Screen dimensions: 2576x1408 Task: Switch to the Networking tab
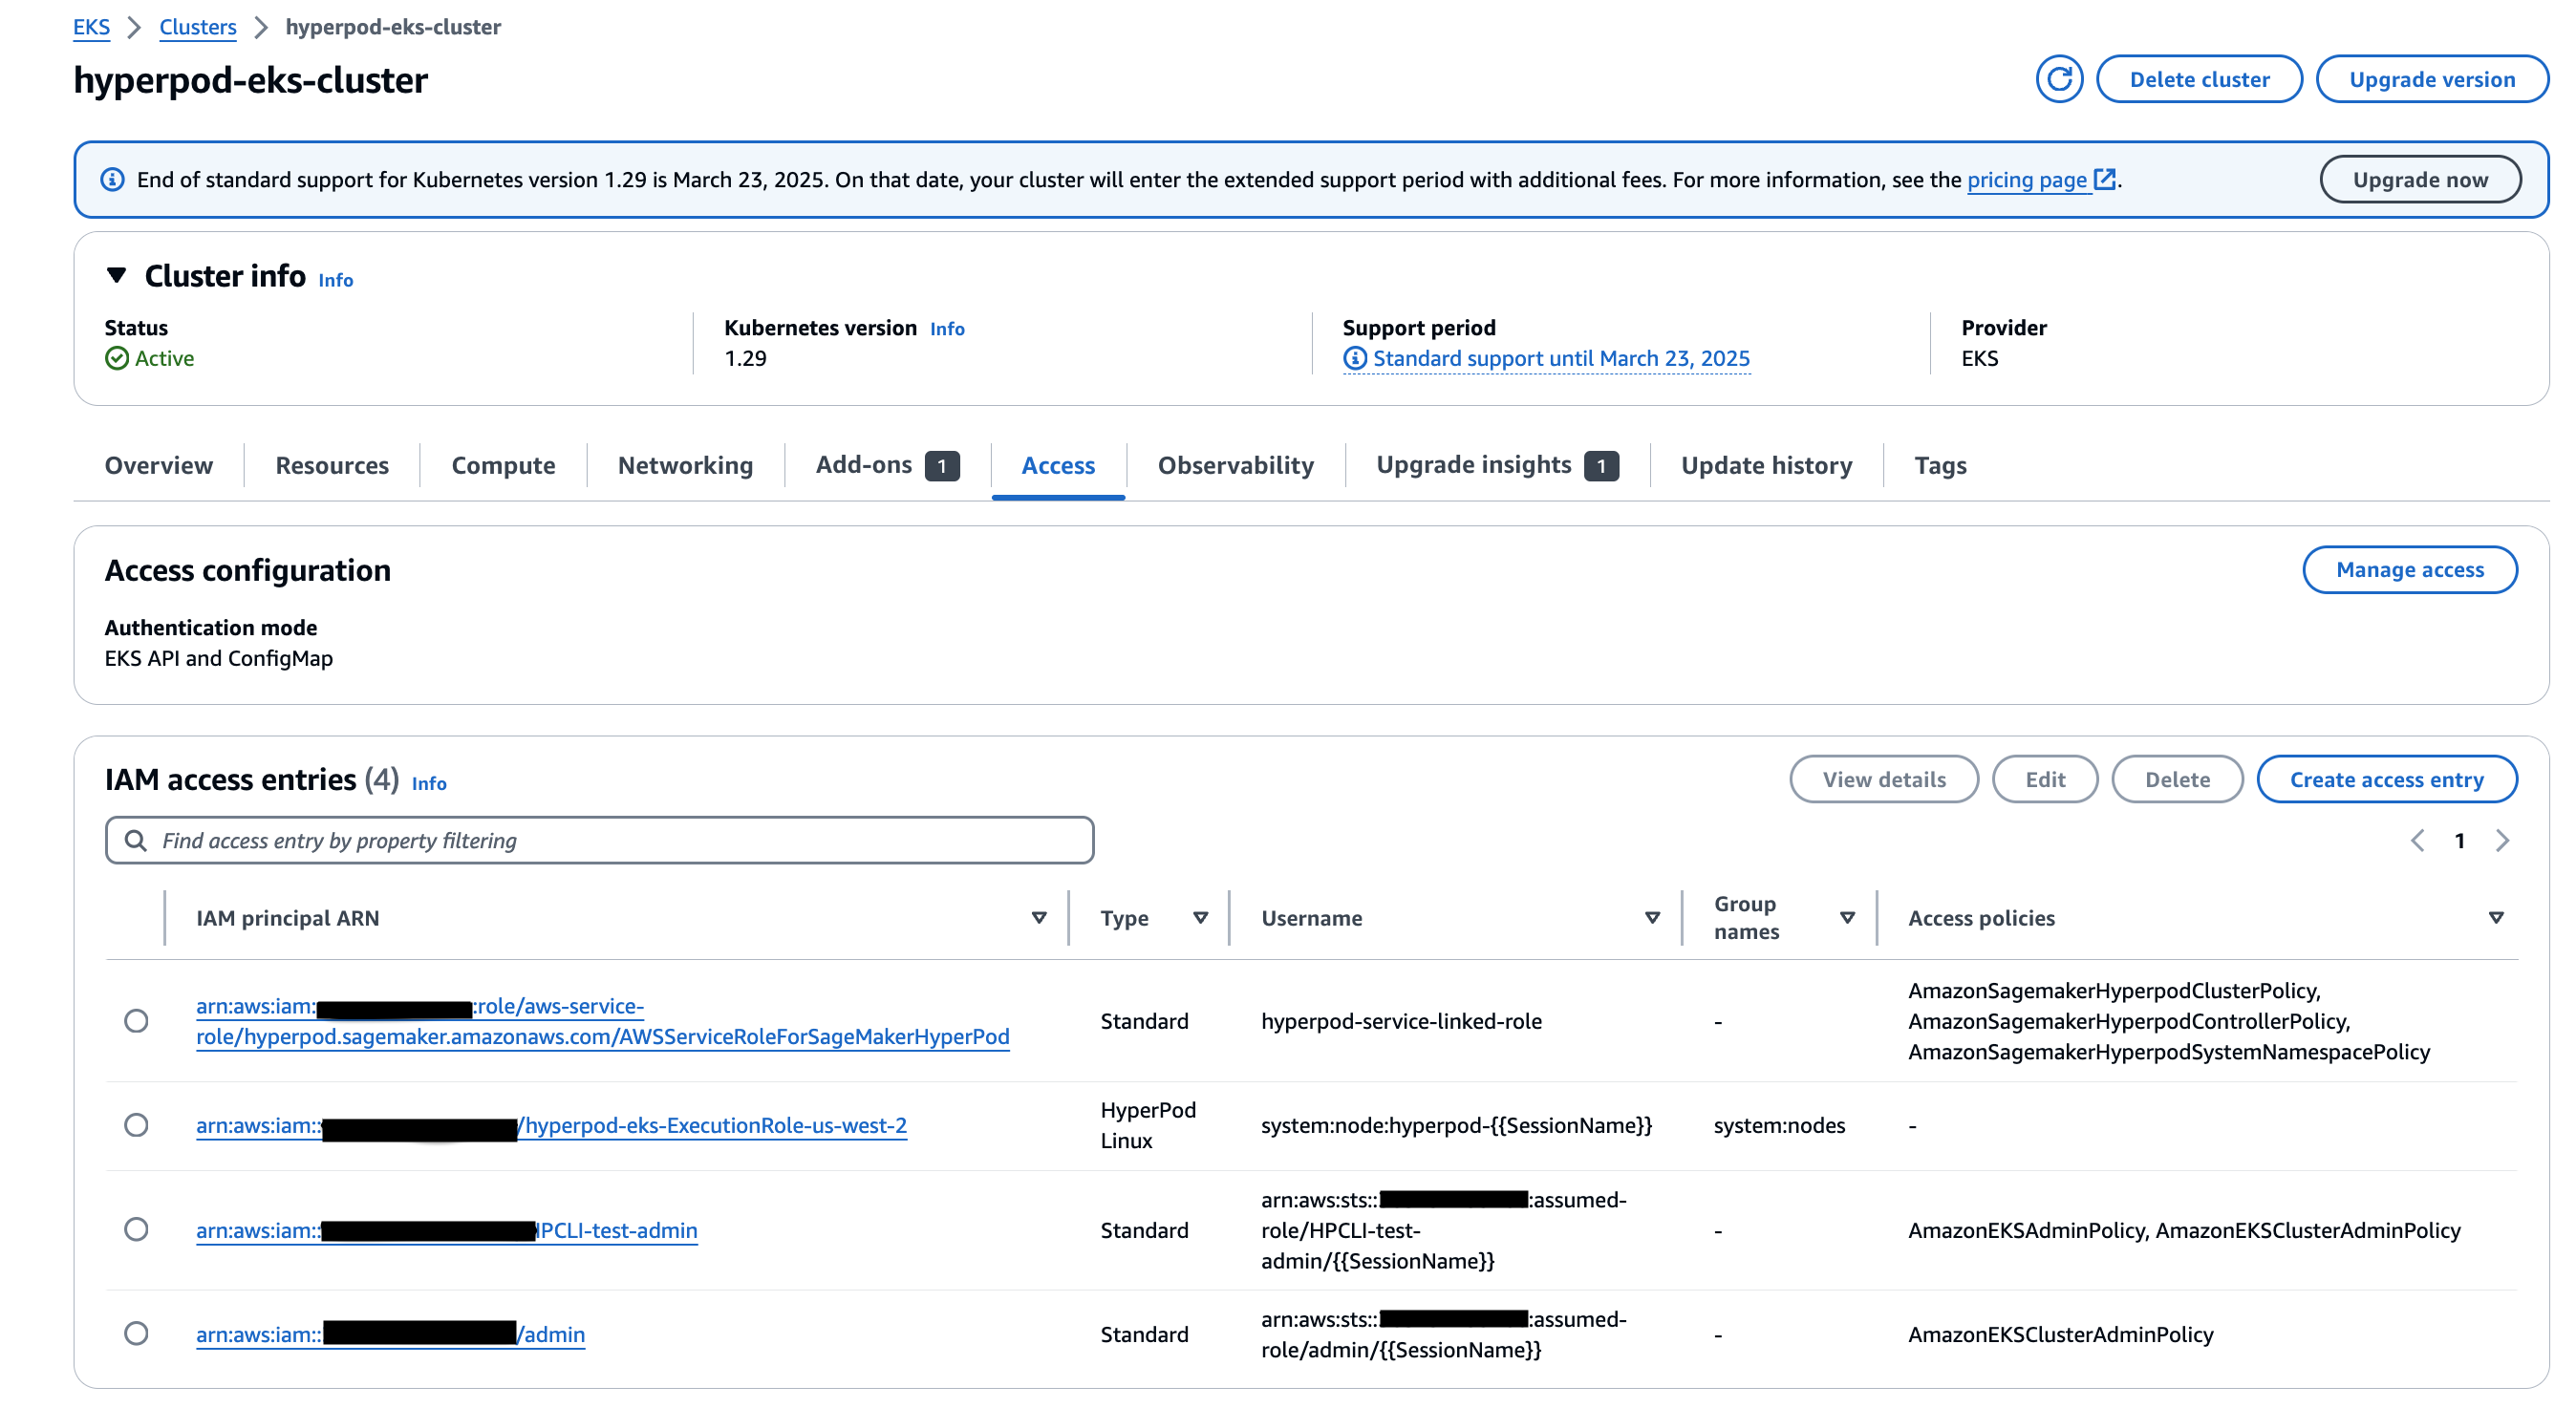tap(685, 465)
